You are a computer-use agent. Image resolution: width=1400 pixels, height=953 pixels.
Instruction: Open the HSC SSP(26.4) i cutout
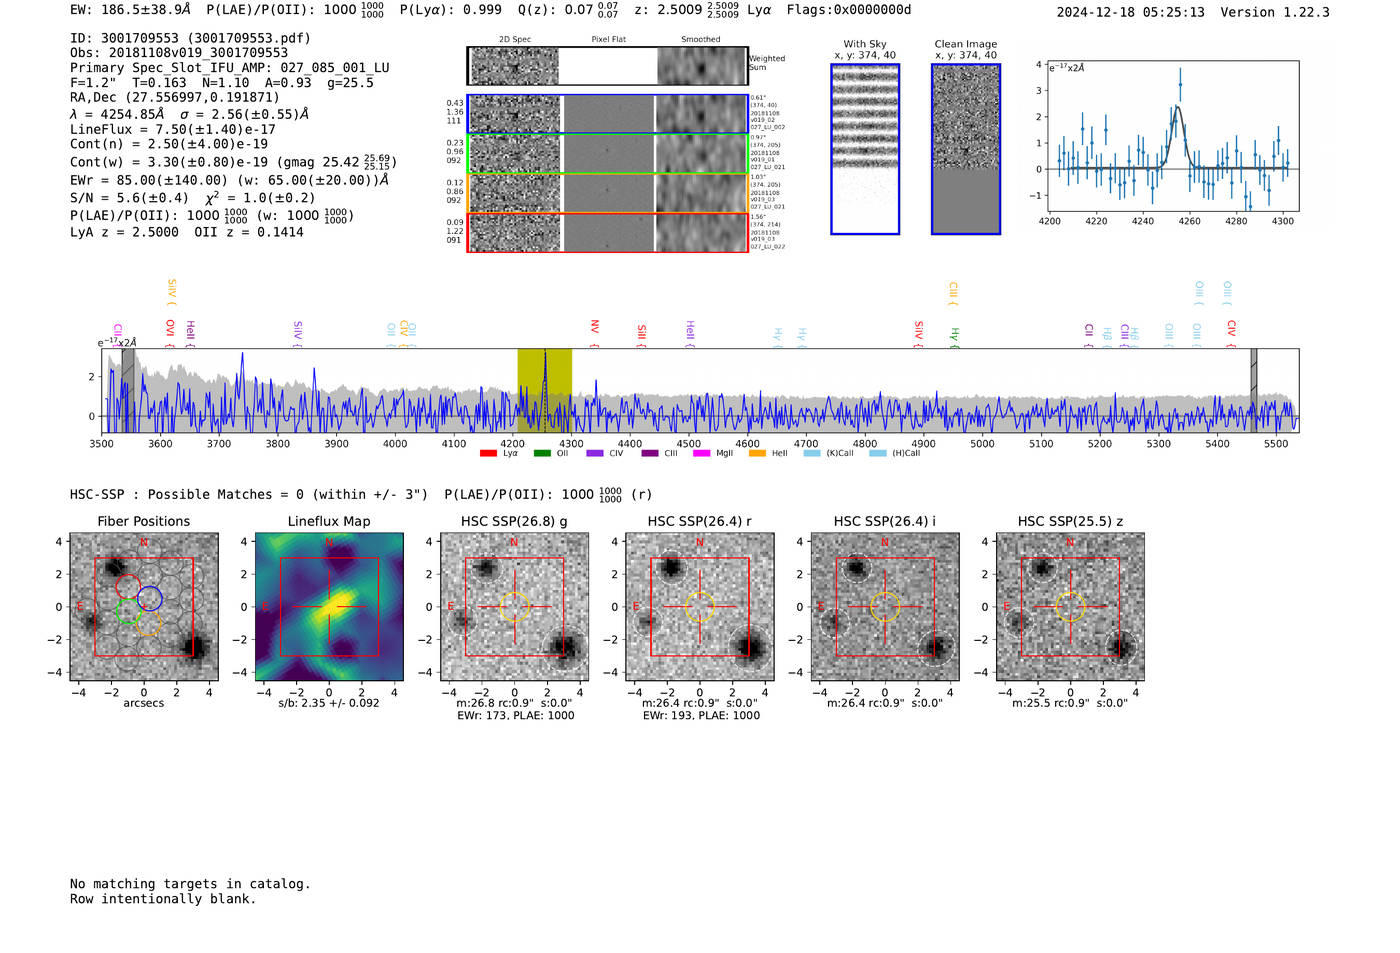[885, 607]
